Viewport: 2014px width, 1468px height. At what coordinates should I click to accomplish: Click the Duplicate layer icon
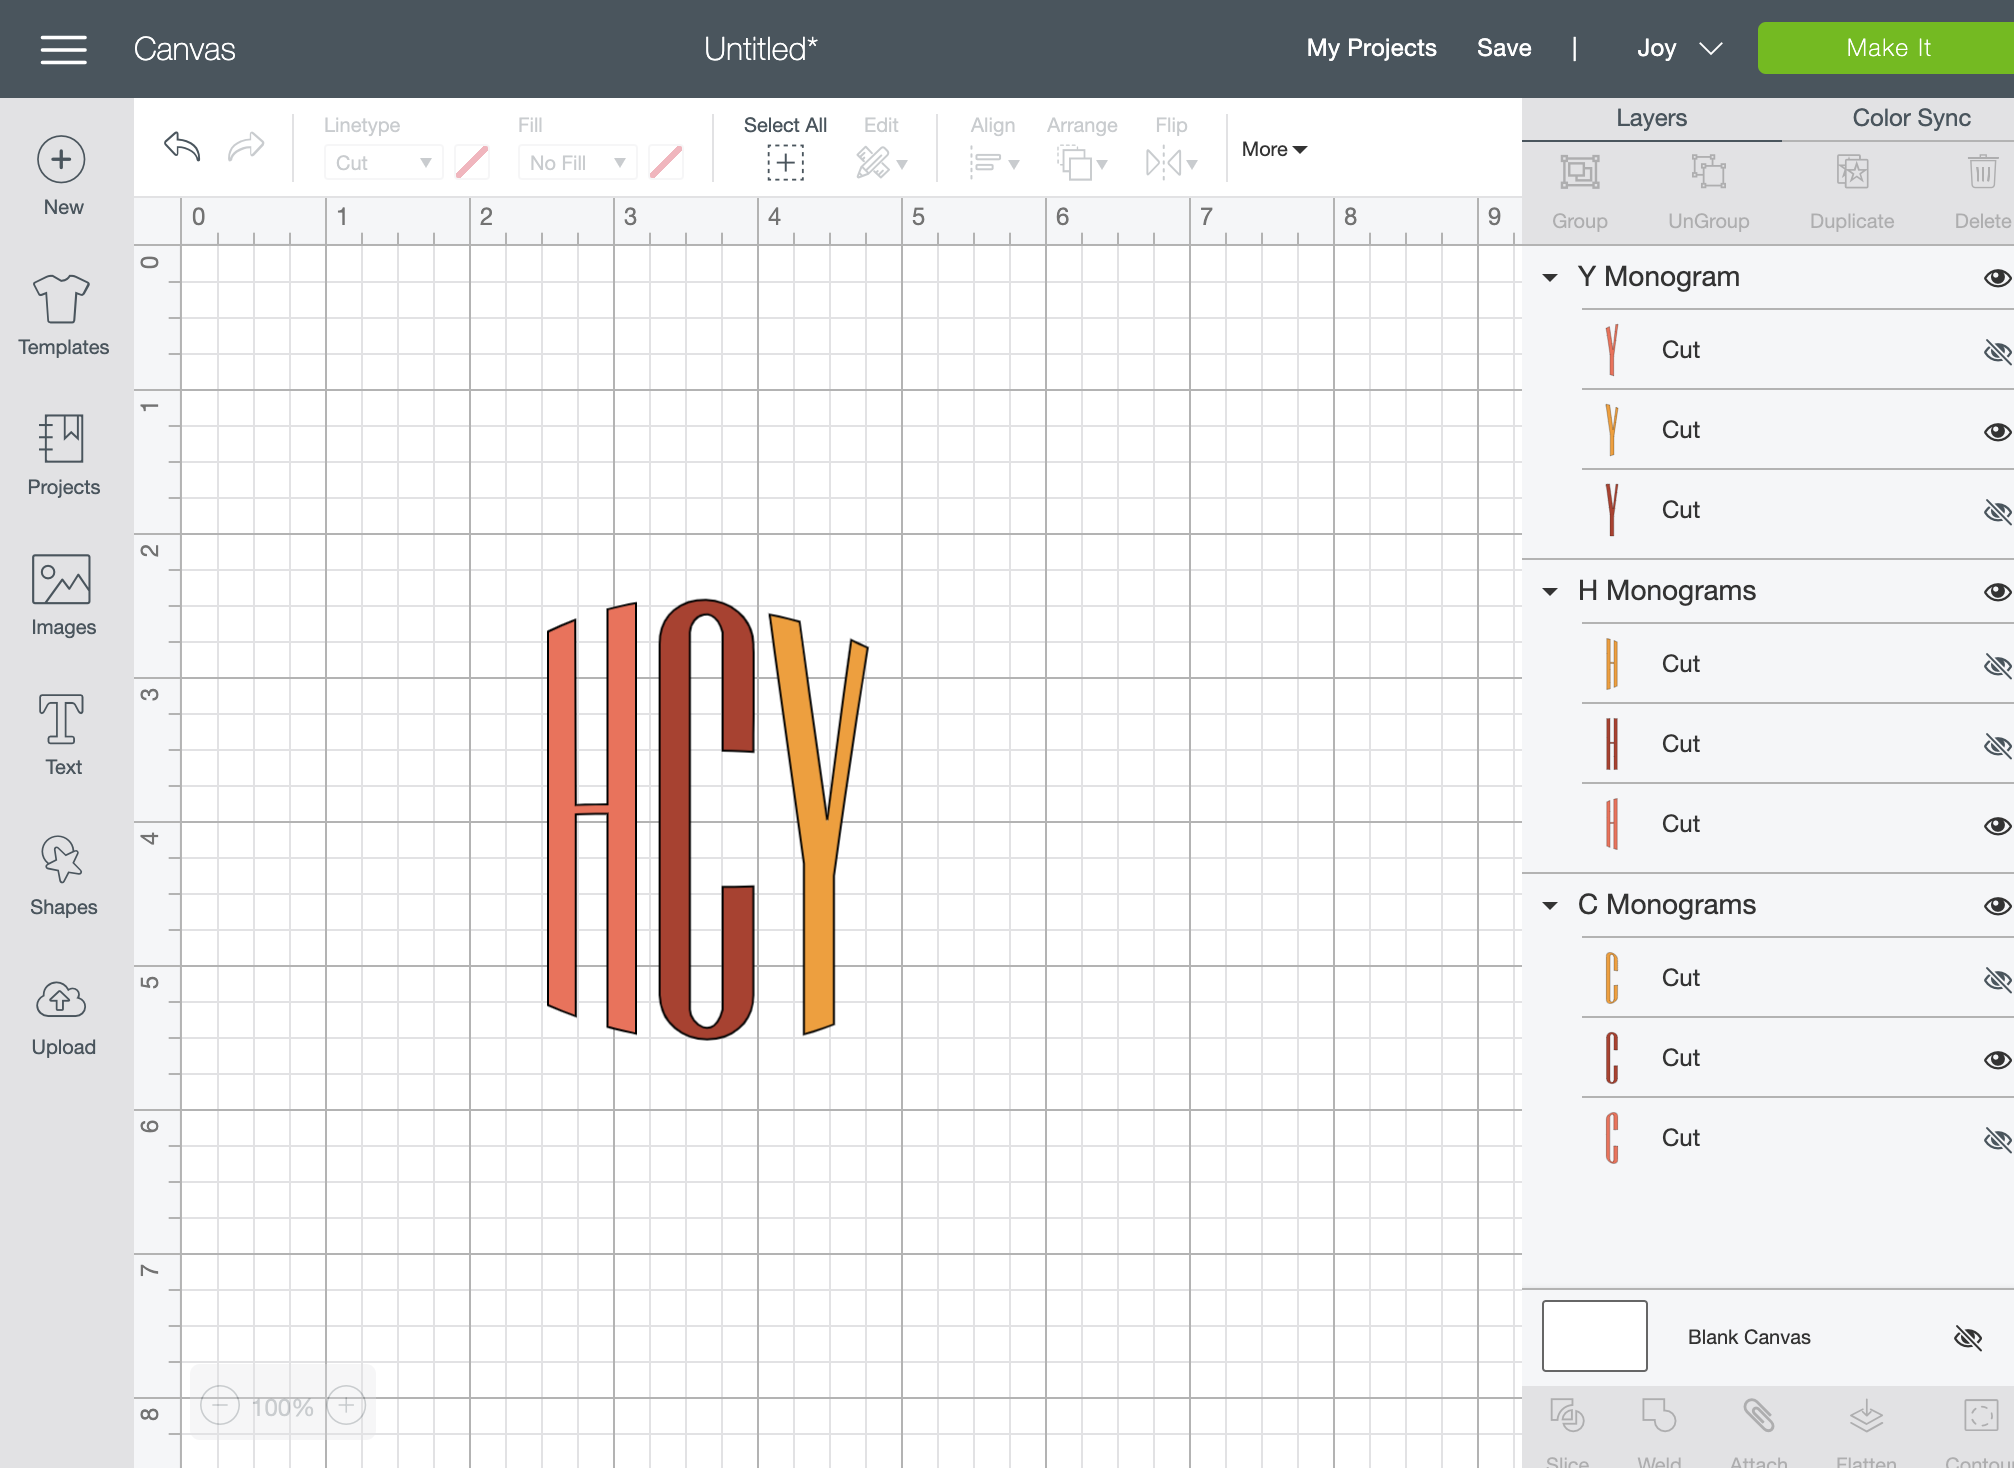(1852, 172)
